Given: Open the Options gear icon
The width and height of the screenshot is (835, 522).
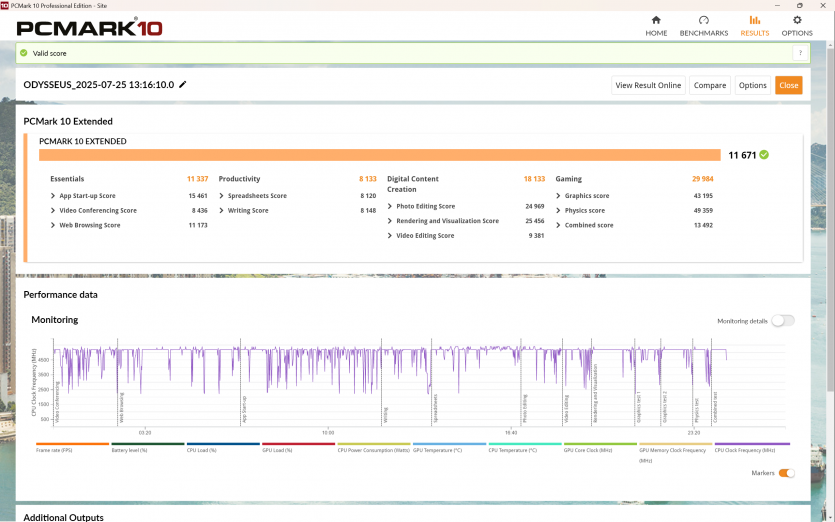Looking at the screenshot, I should (797, 20).
